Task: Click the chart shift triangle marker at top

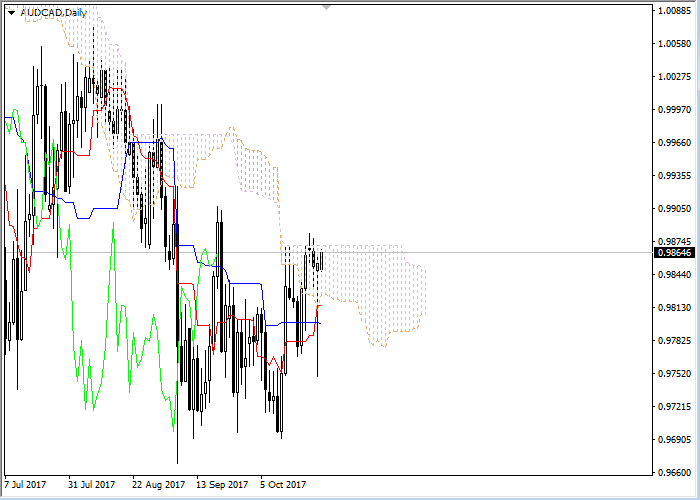Action: [x=326, y=7]
